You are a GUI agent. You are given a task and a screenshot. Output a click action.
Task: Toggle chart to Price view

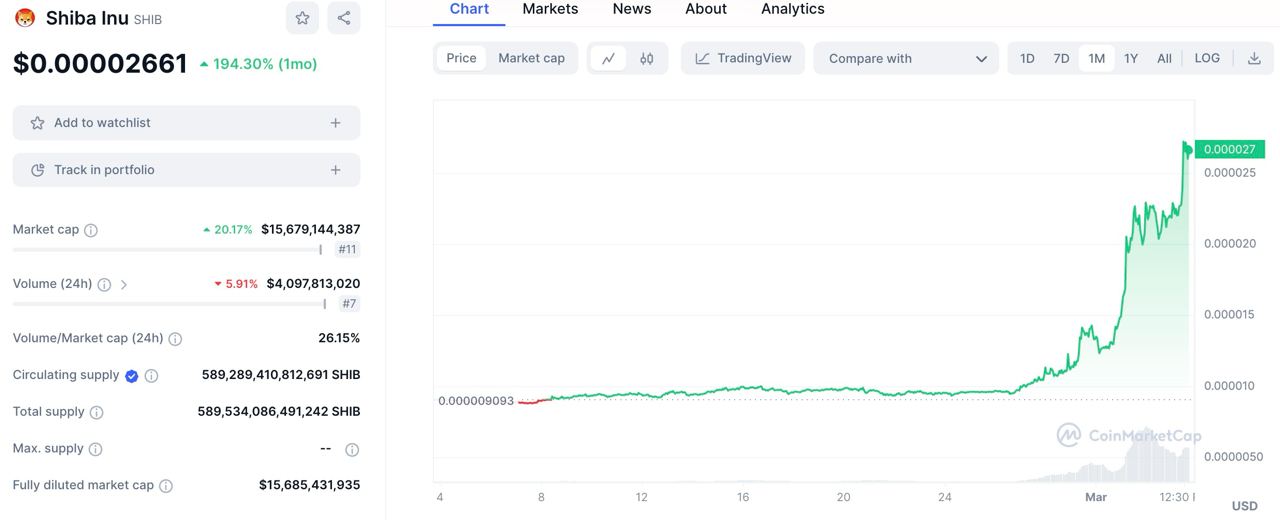461,58
